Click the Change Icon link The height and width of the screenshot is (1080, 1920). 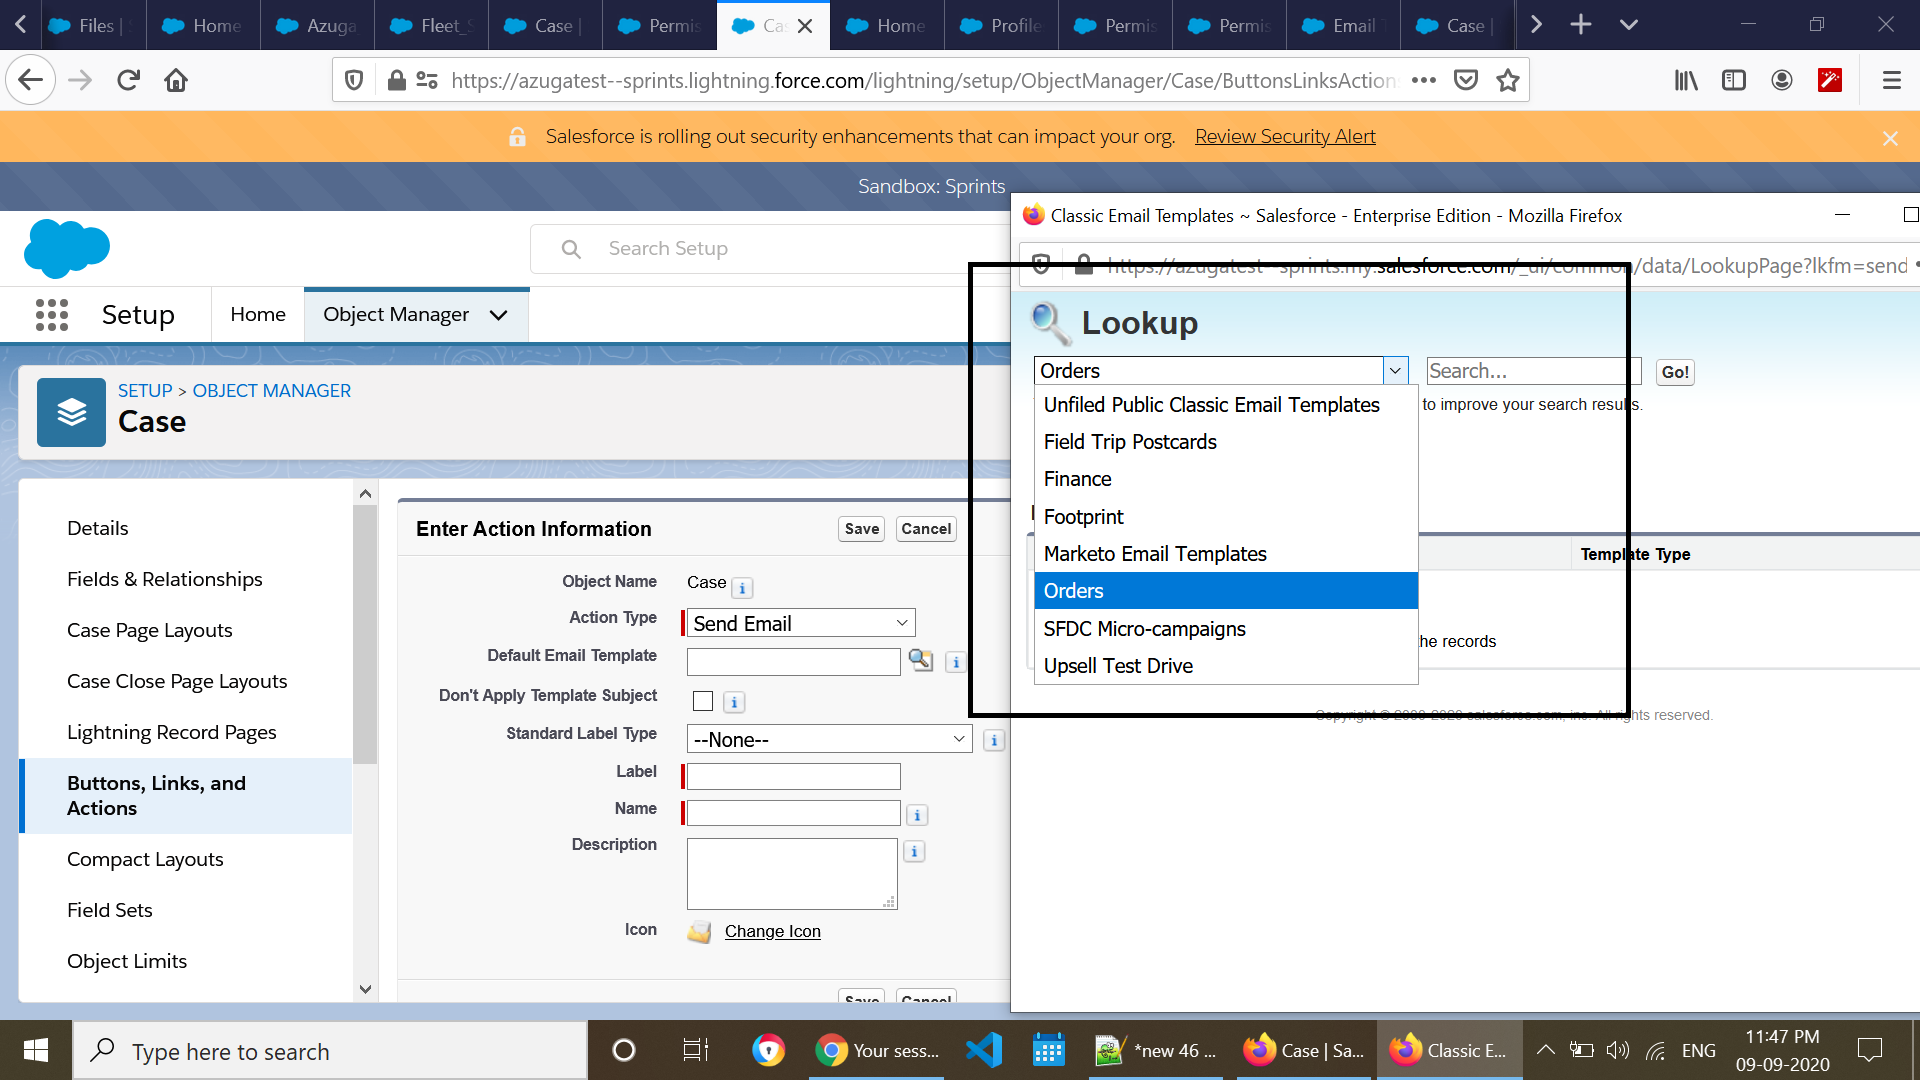click(773, 931)
